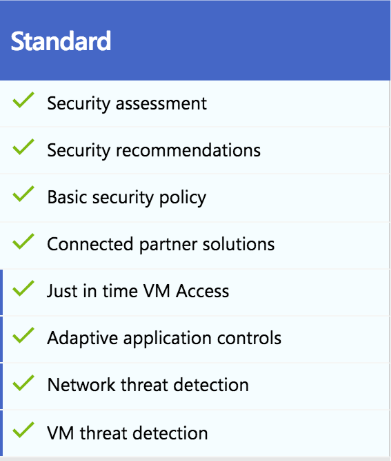The width and height of the screenshot is (391, 461).
Task: Click the Adaptive application controls checkmark icon
Action: click(x=23, y=335)
